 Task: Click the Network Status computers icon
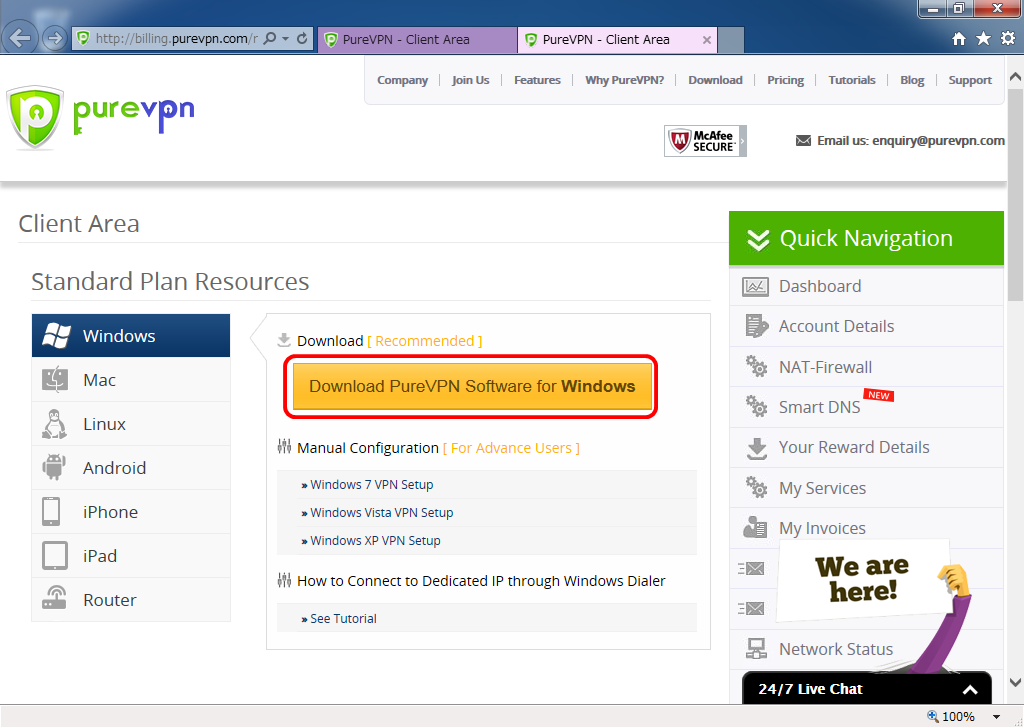point(756,648)
